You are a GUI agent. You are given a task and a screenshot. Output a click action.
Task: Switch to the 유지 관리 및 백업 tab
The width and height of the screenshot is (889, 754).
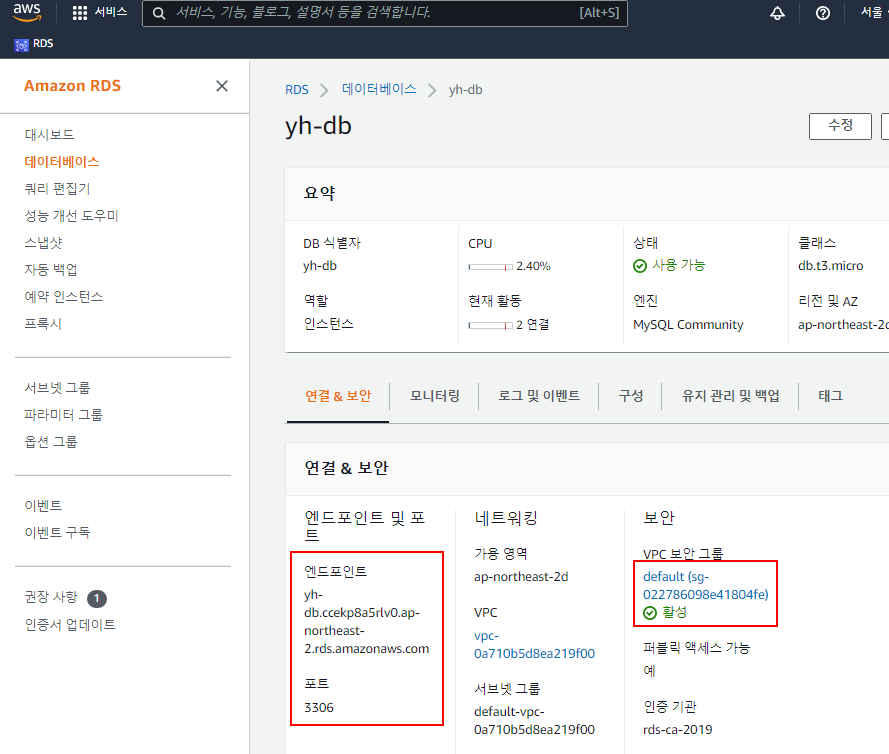click(x=730, y=396)
